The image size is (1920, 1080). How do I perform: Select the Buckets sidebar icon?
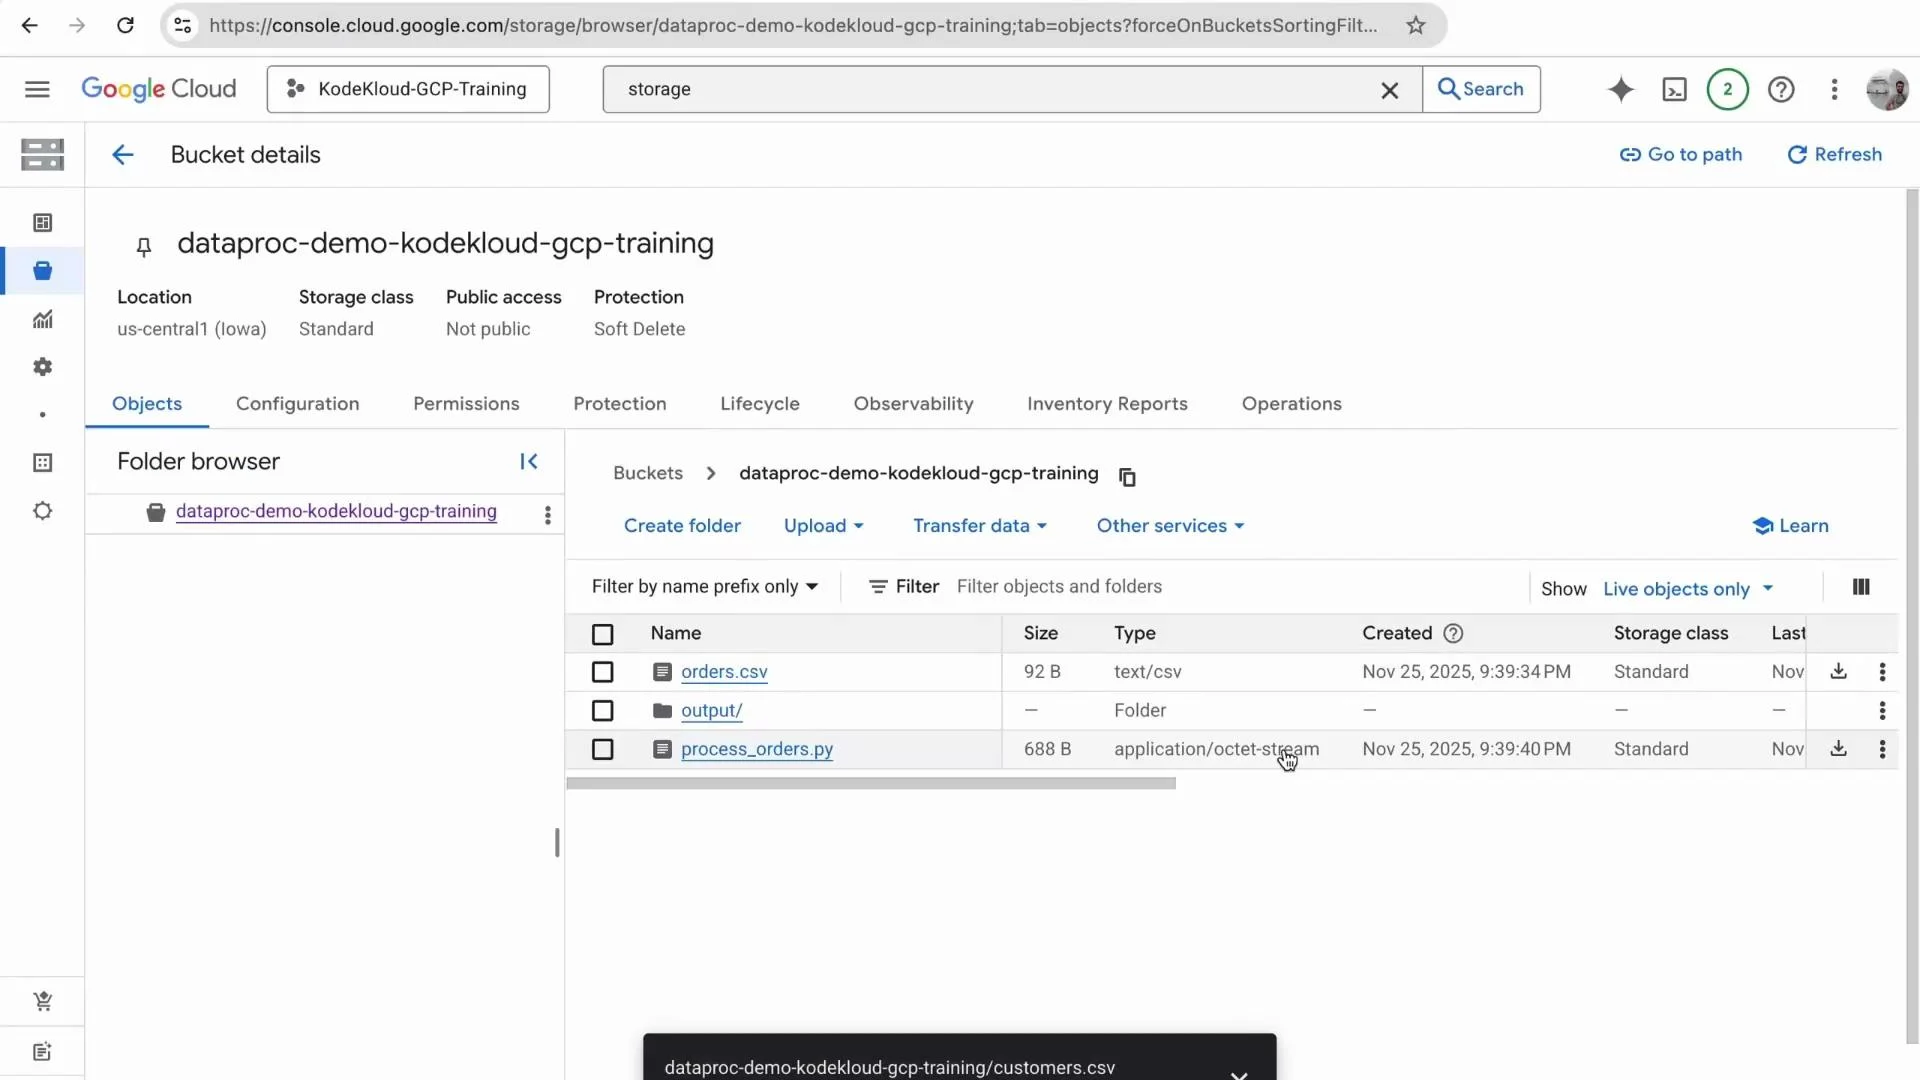click(x=42, y=270)
